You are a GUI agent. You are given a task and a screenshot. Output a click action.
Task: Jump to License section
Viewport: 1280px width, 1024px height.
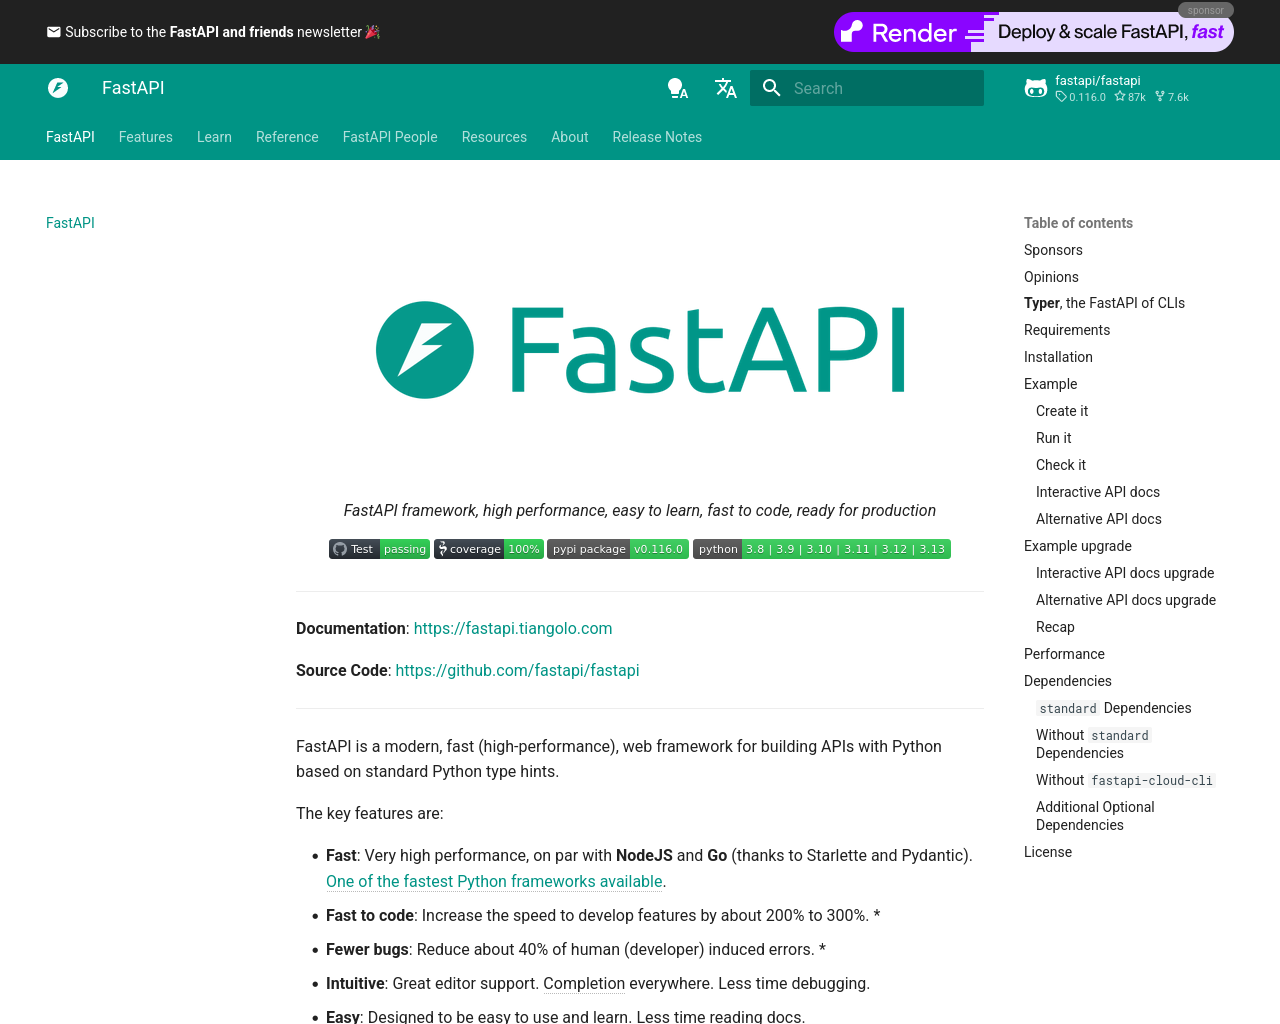[1048, 852]
